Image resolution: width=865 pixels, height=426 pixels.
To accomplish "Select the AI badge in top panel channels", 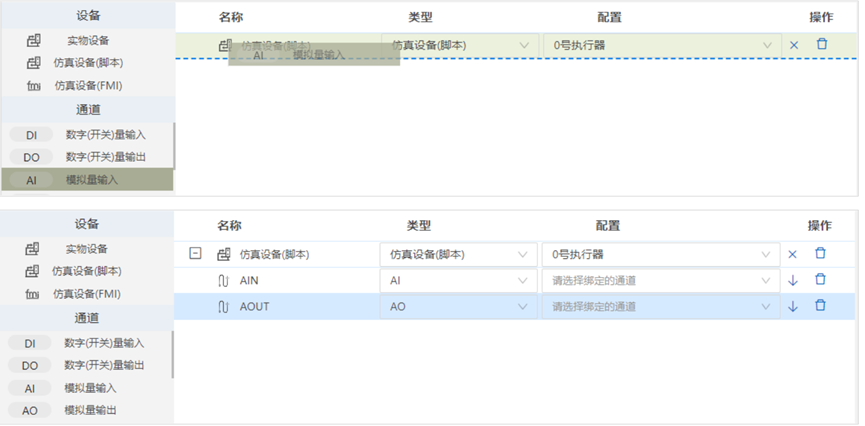I will [x=31, y=180].
